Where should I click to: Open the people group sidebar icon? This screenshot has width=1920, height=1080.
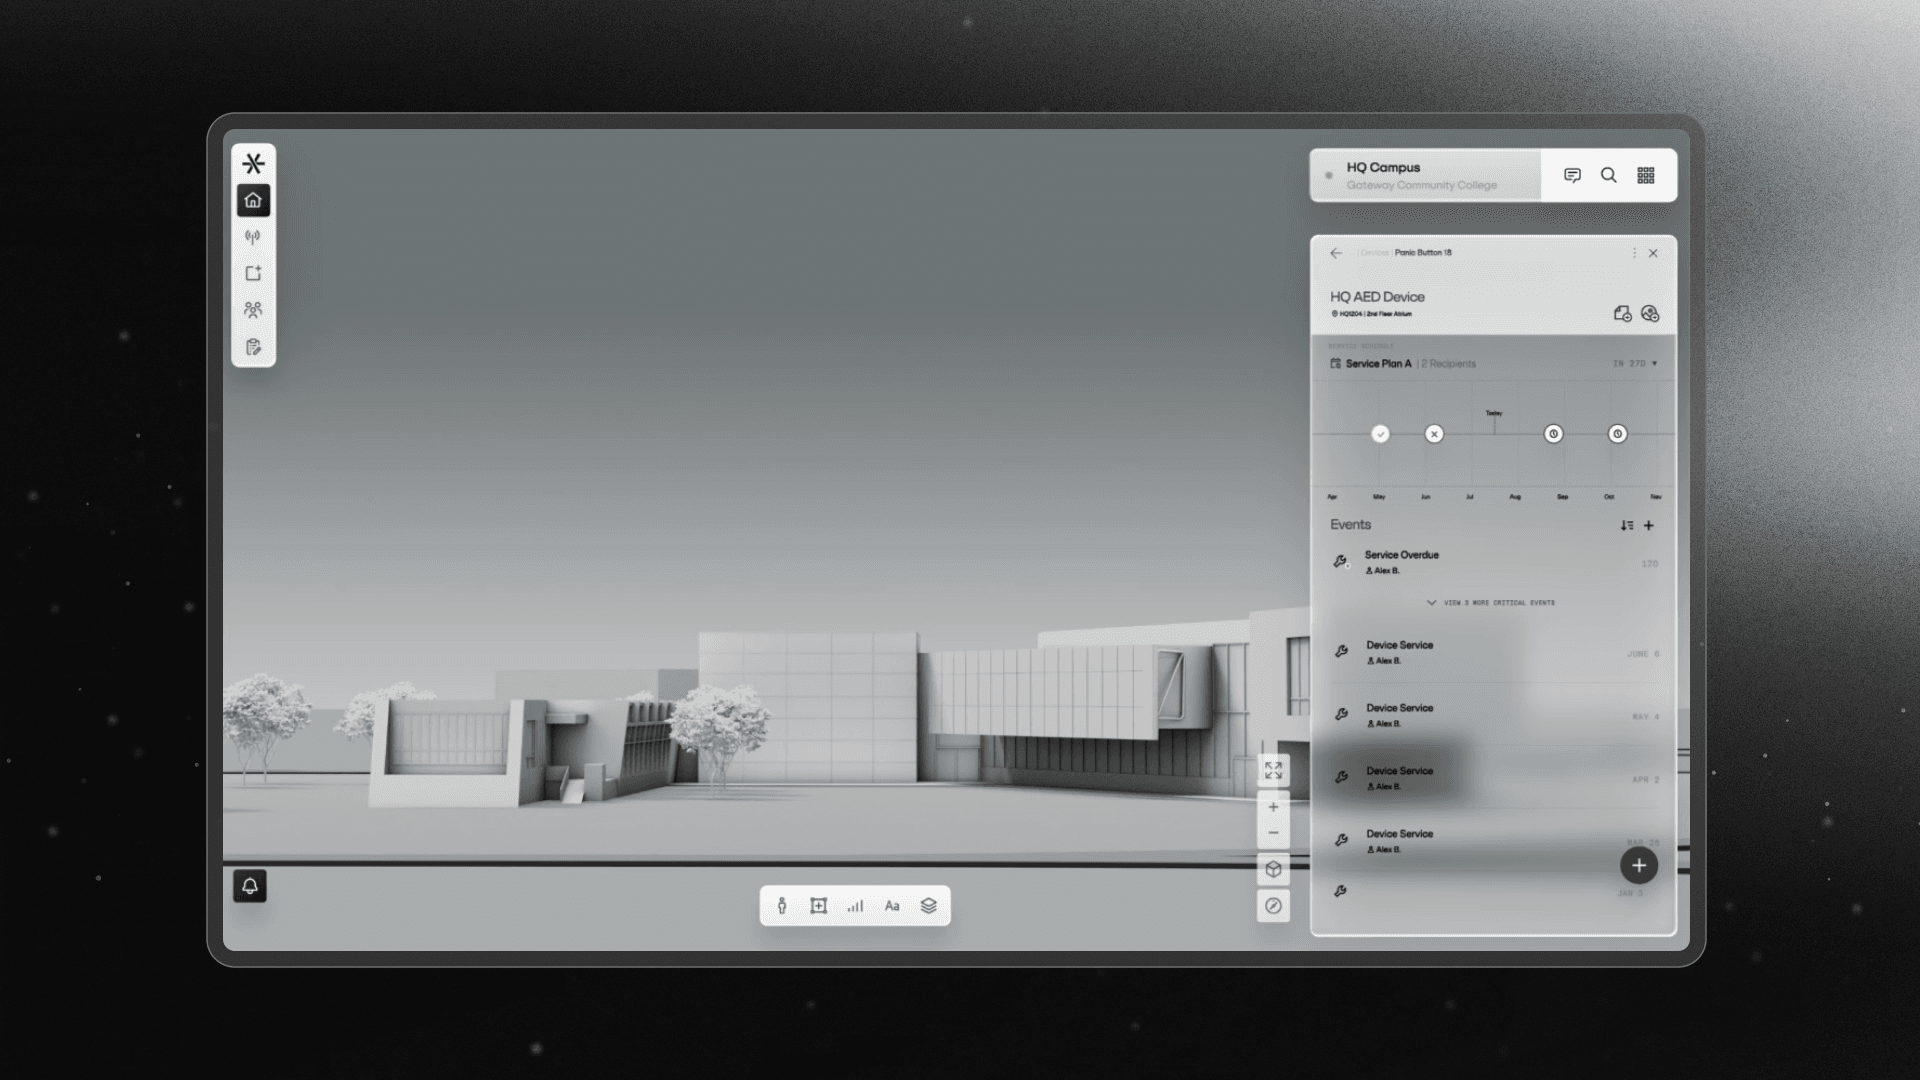coord(253,310)
